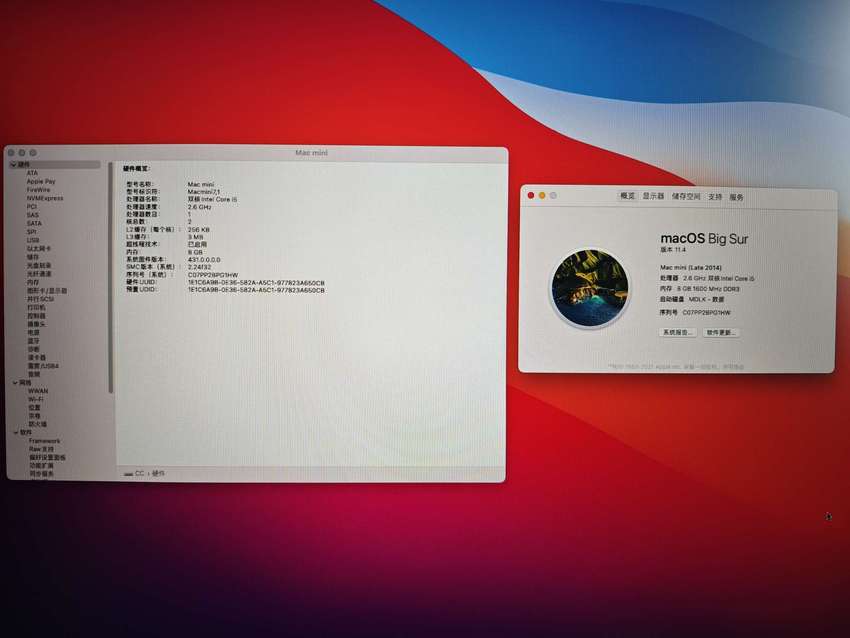Select ATA in the hardware sidebar

click(x=32, y=173)
